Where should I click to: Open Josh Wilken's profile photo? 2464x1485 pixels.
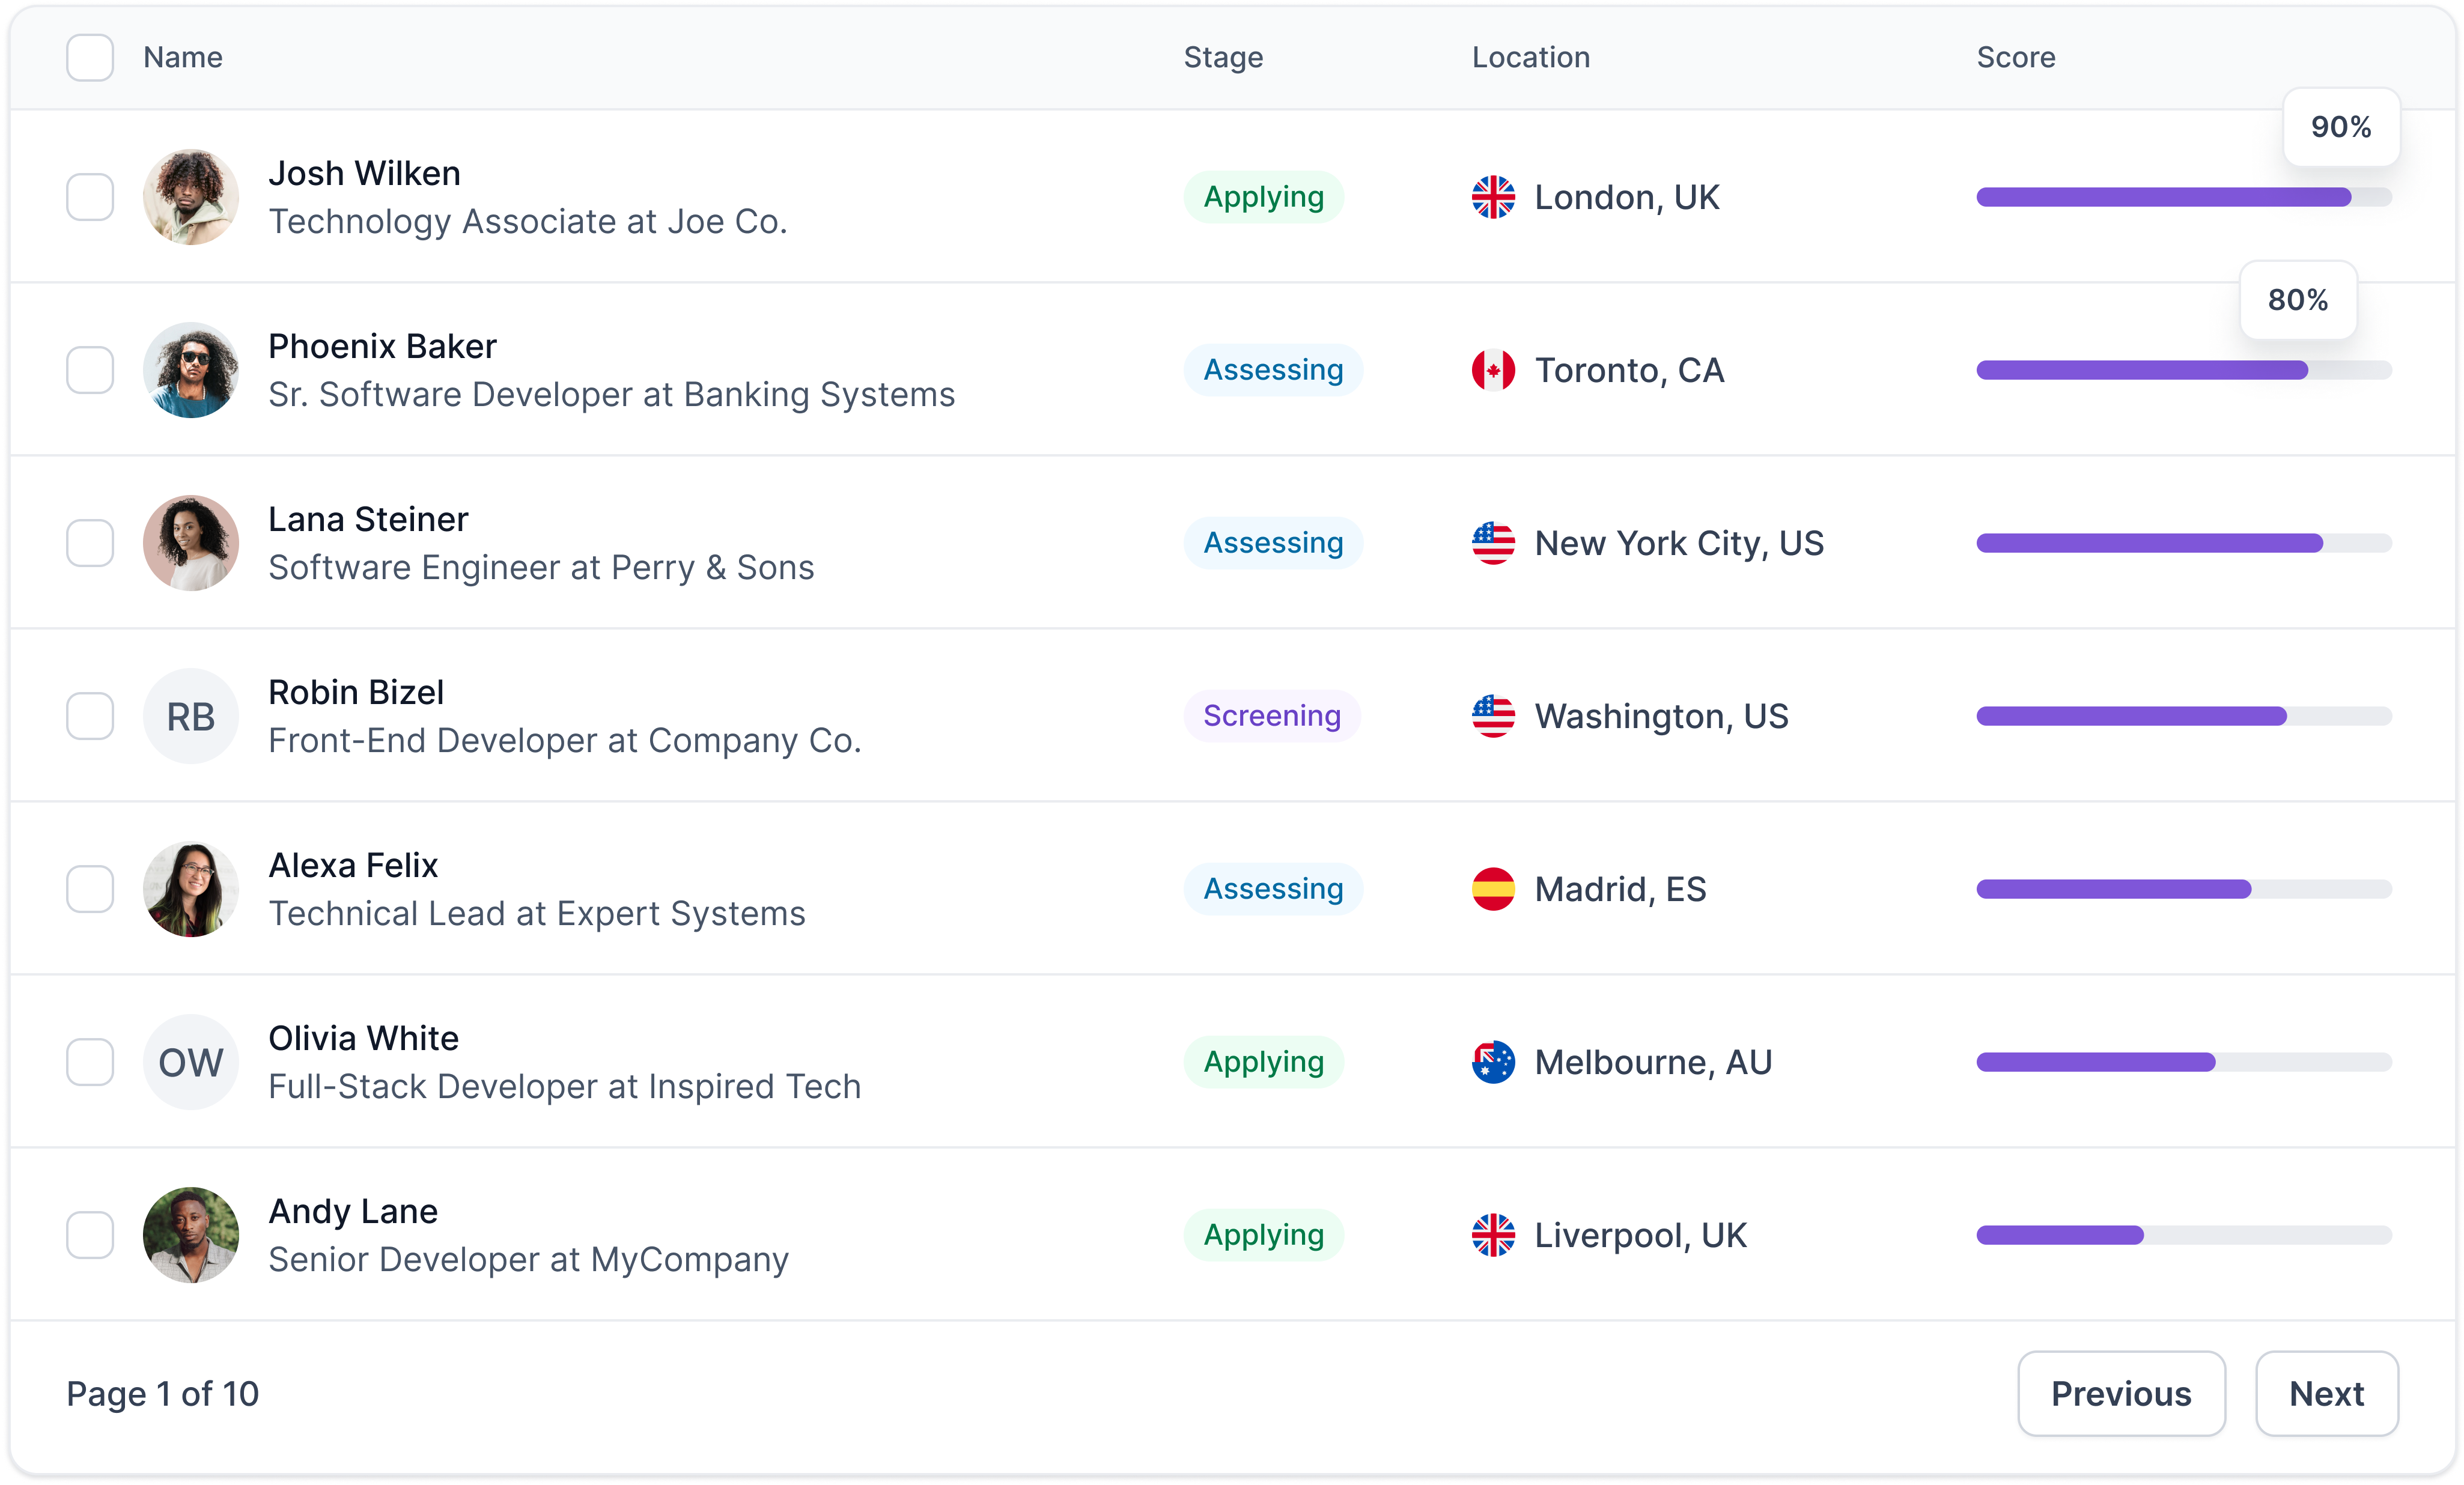[191, 197]
